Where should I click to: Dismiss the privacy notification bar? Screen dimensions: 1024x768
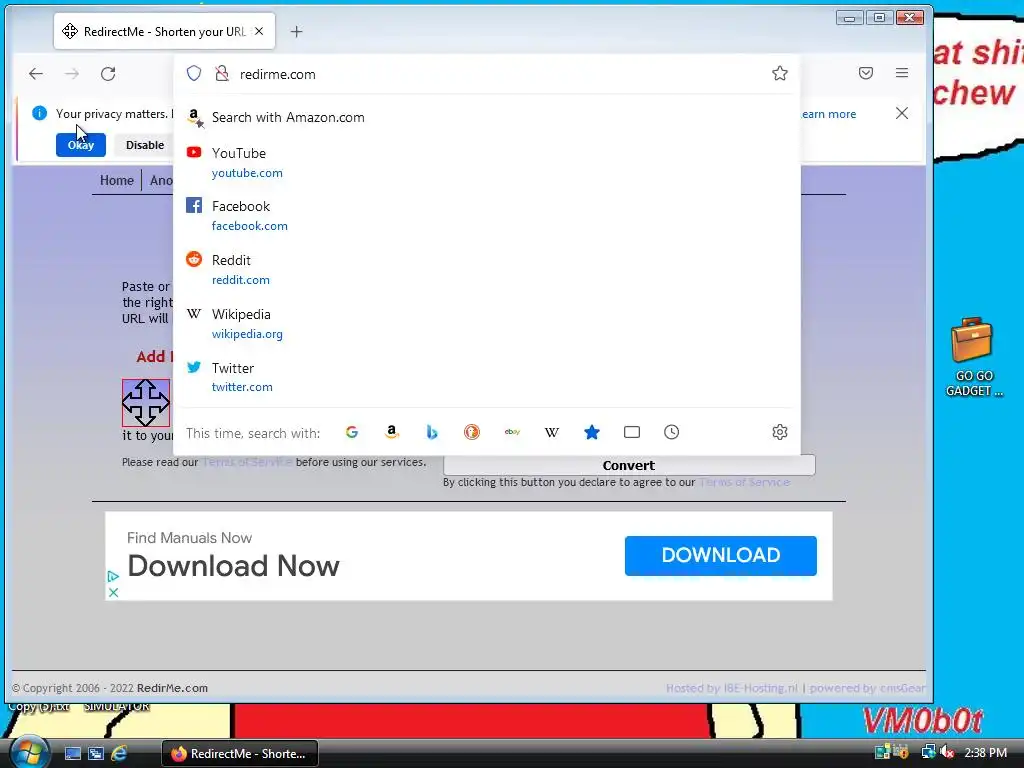(902, 114)
